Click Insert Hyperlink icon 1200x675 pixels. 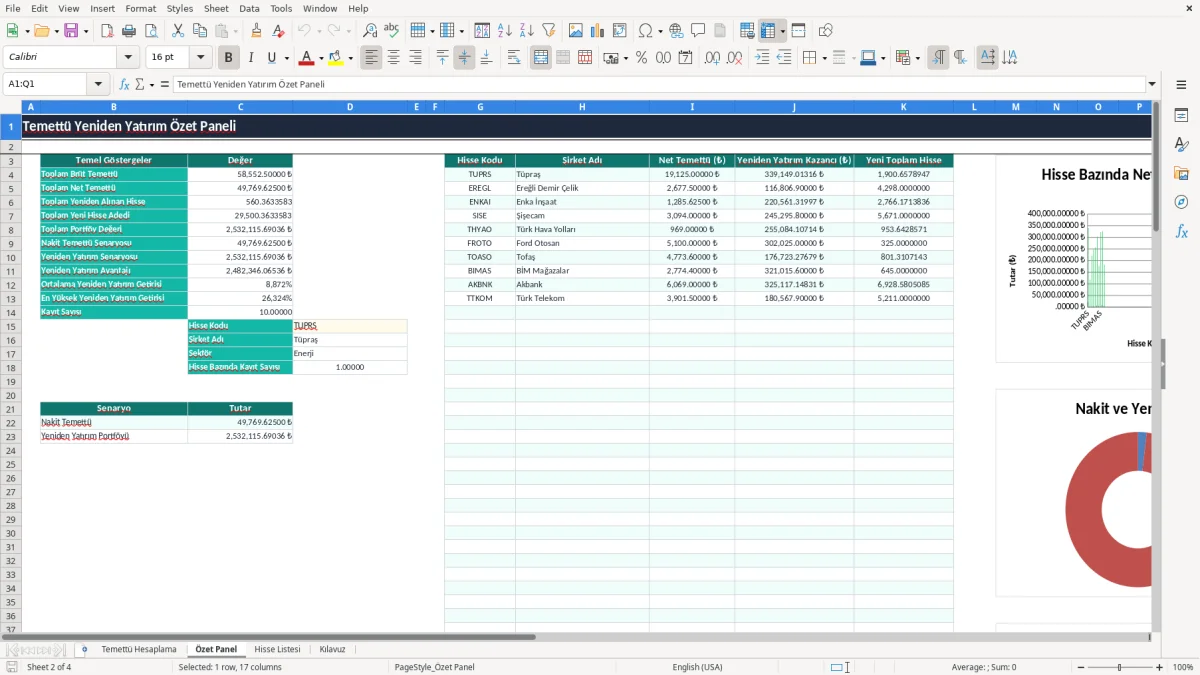[x=676, y=31]
